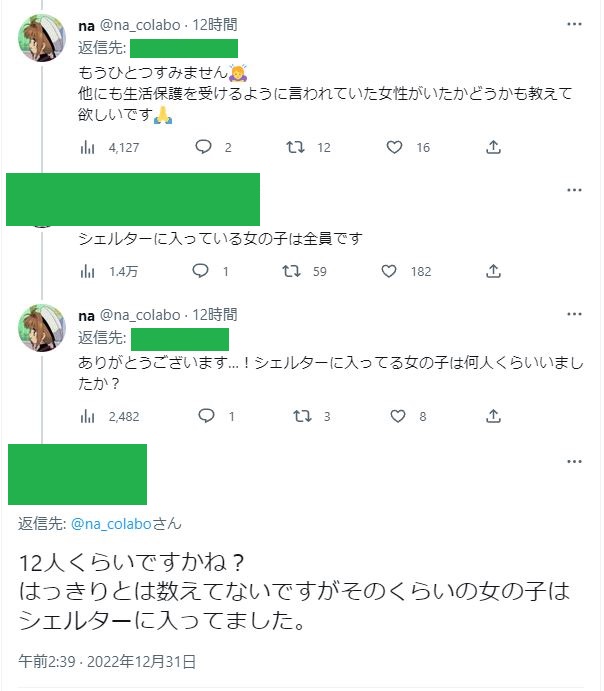
Task: Open more options menu on first tweet
Action: point(574,23)
